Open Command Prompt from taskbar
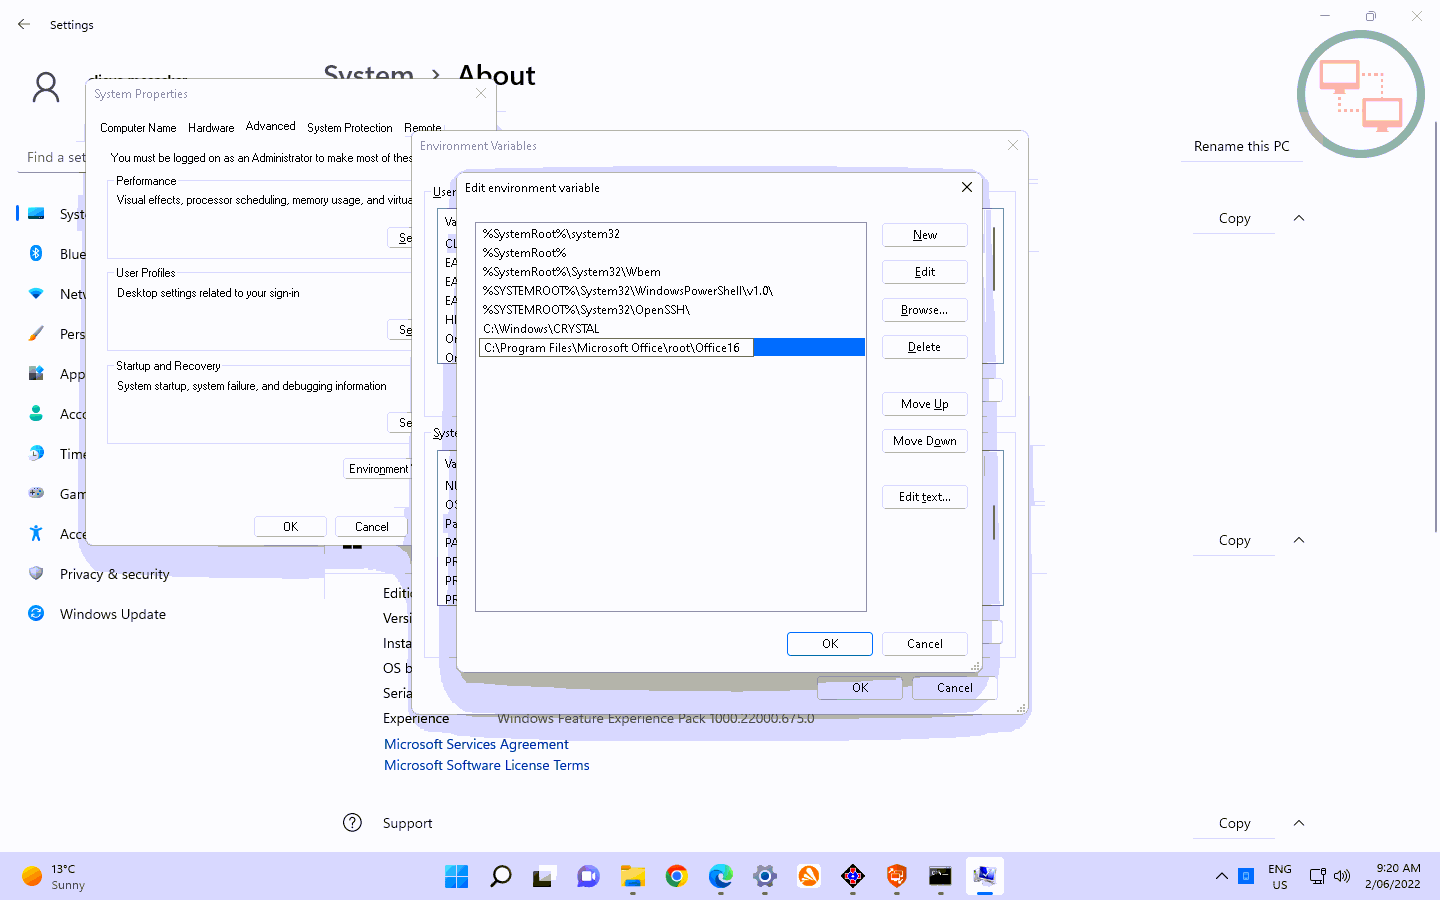 tap(940, 877)
